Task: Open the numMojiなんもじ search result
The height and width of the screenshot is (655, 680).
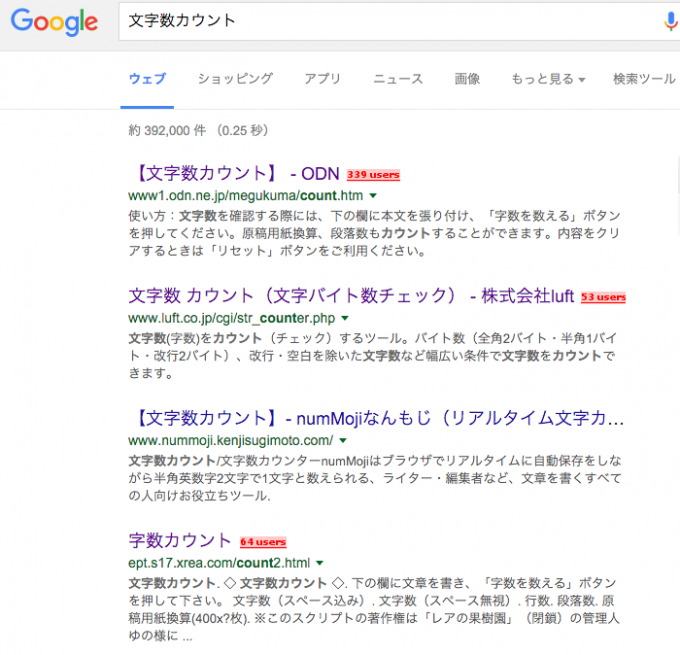Action: tap(376, 418)
